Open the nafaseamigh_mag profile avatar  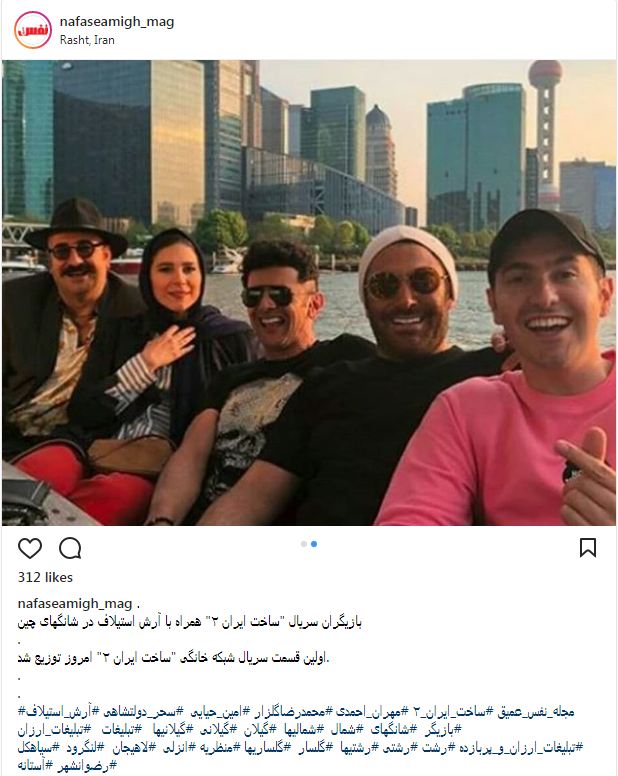click(x=33, y=30)
